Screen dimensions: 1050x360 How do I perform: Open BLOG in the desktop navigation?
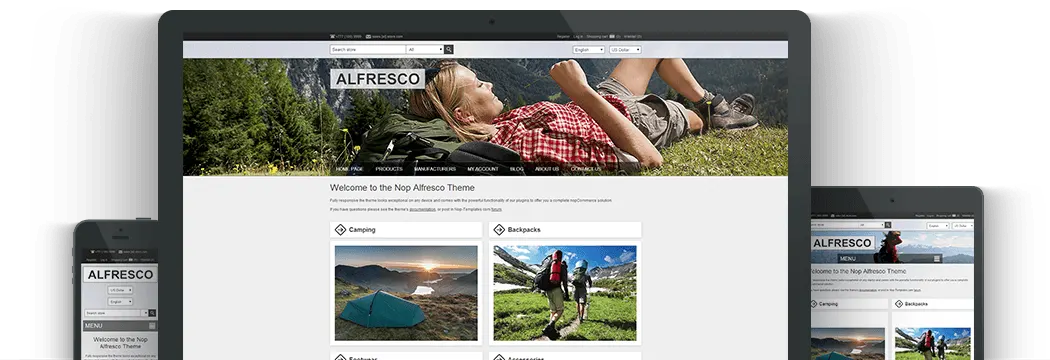(516, 169)
